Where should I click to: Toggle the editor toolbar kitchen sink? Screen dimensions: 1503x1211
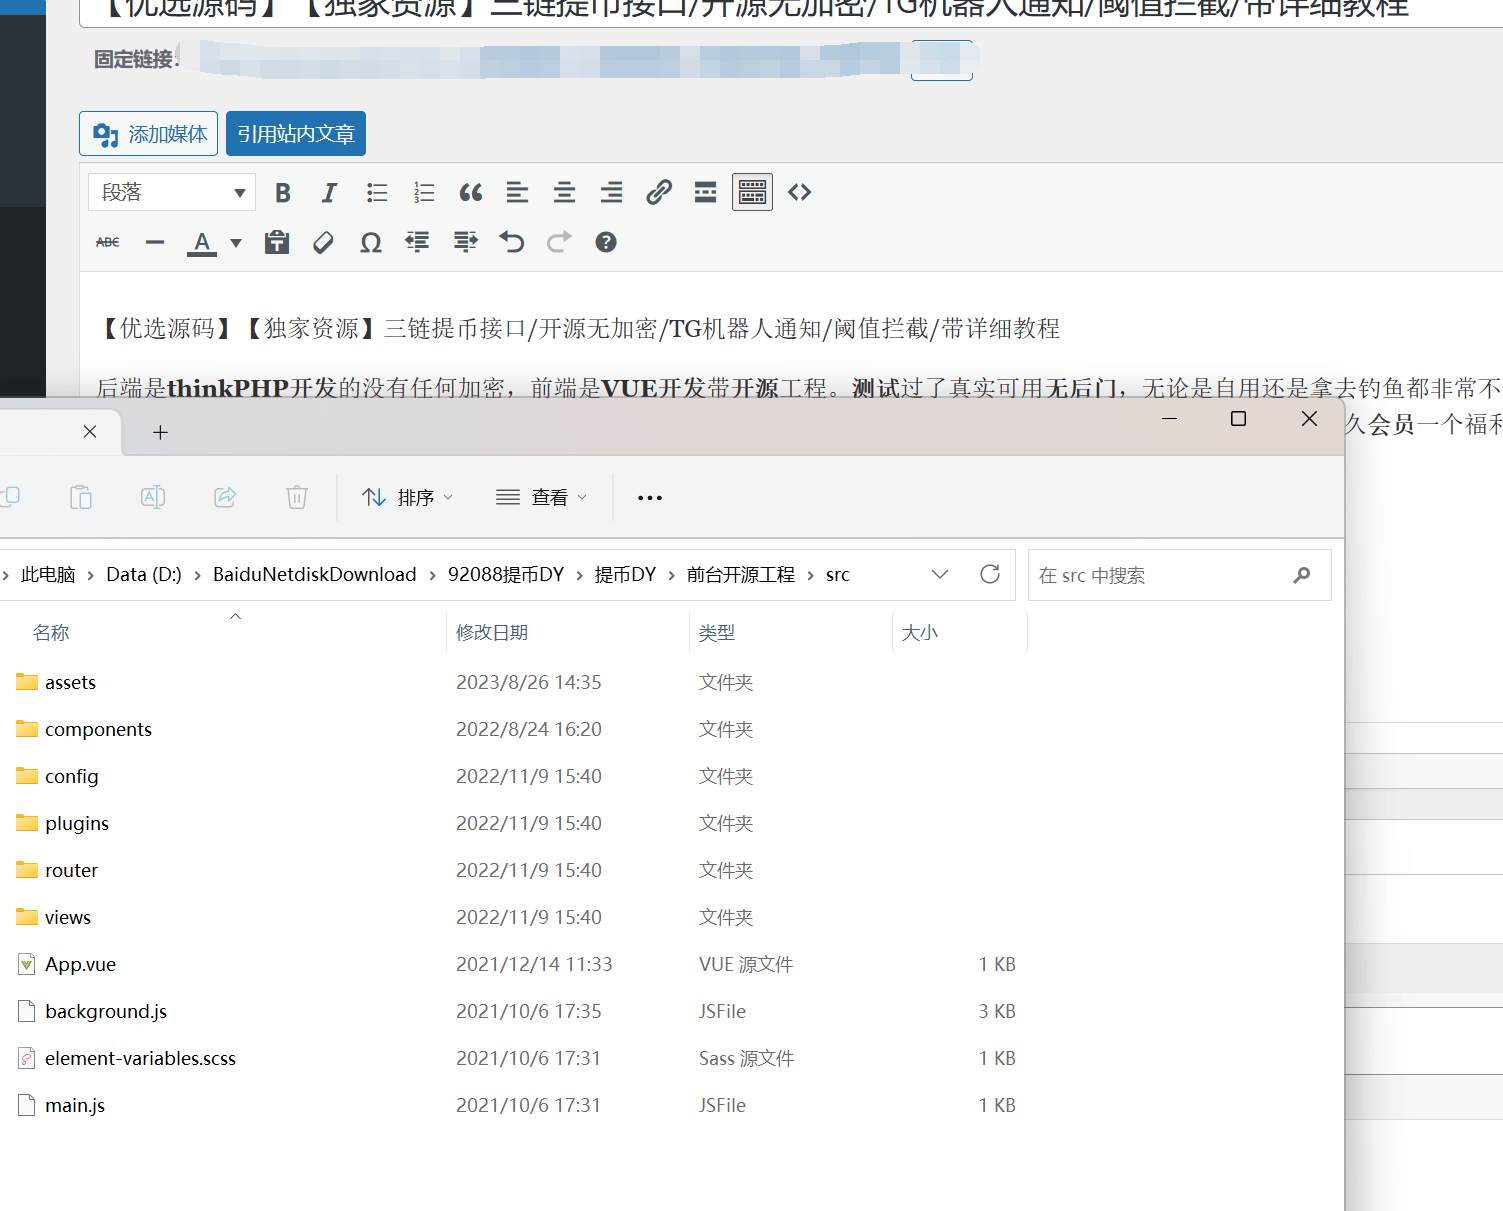pyautogui.click(x=752, y=192)
